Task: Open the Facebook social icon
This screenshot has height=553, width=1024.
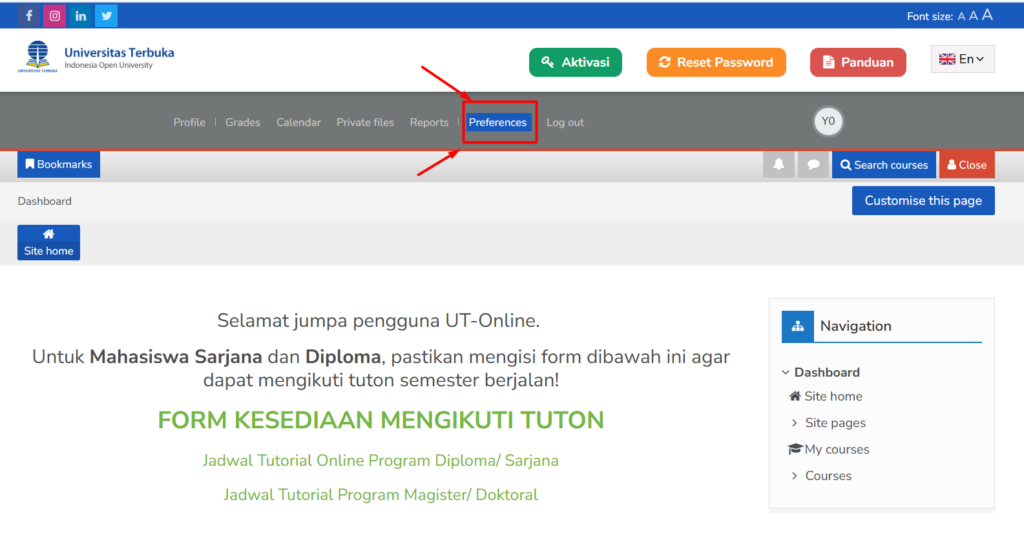Action: click(28, 16)
